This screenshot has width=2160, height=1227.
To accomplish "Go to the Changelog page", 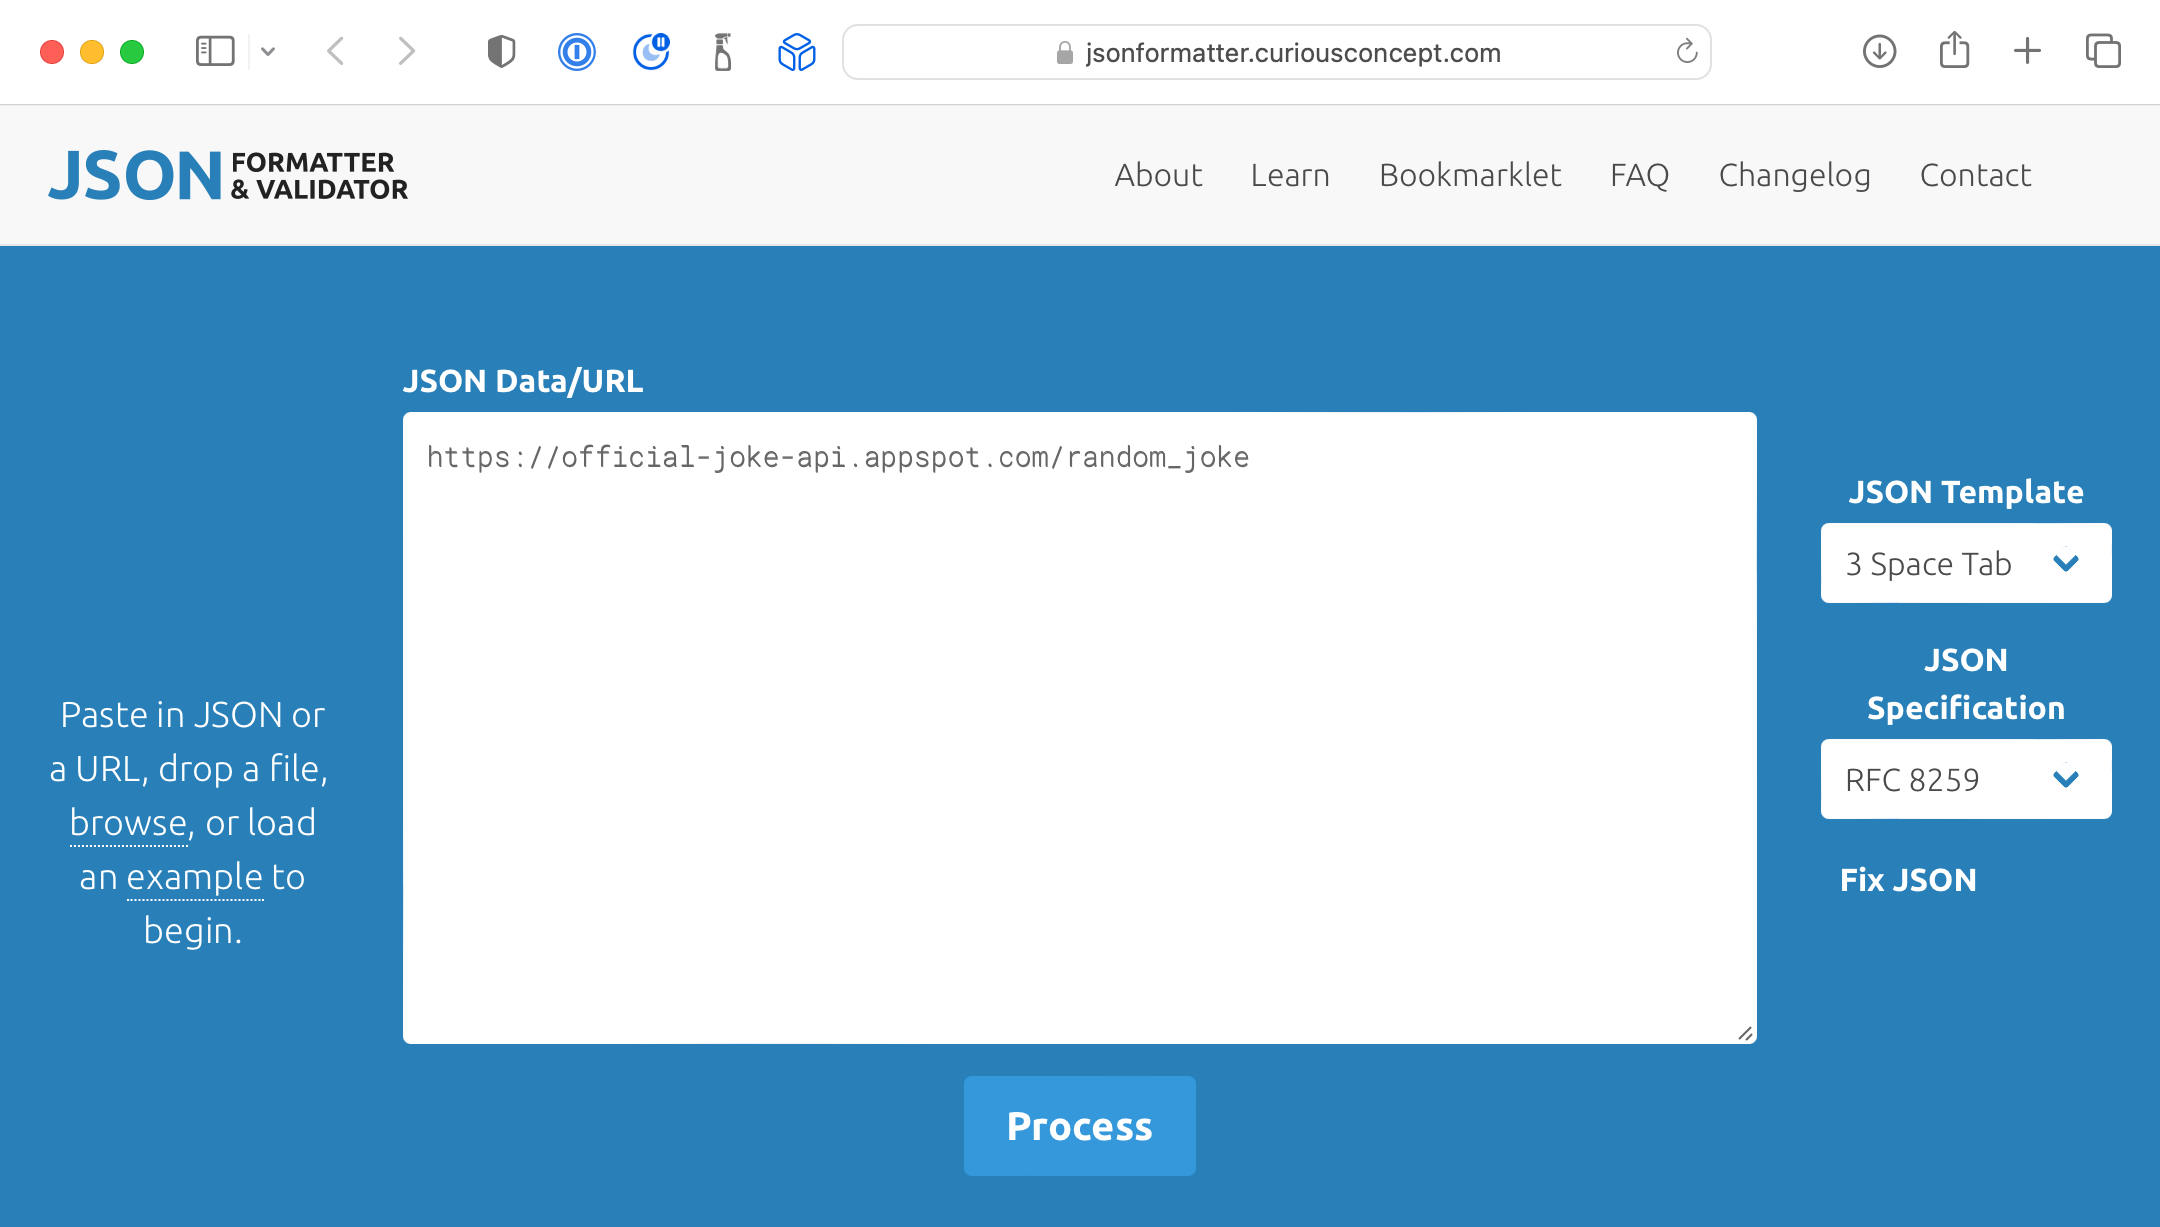I will point(1794,175).
